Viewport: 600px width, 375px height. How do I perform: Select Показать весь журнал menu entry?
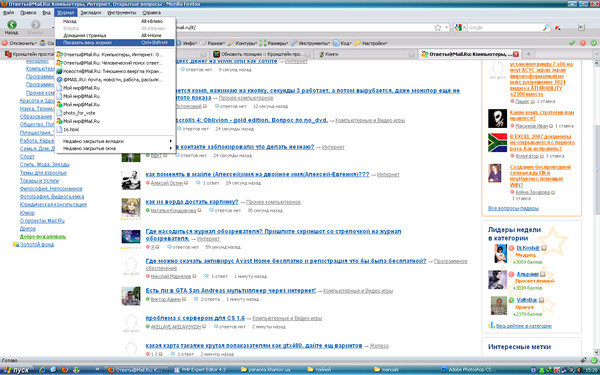click(115, 43)
